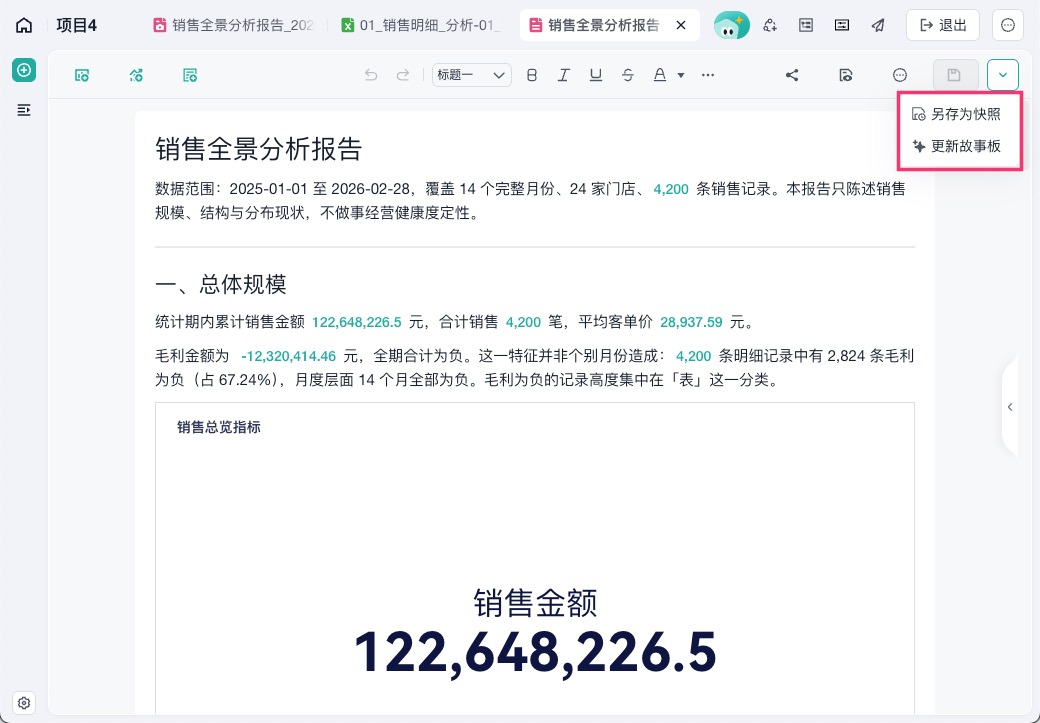Click the green insert chart toolbar icon

(x=137, y=76)
